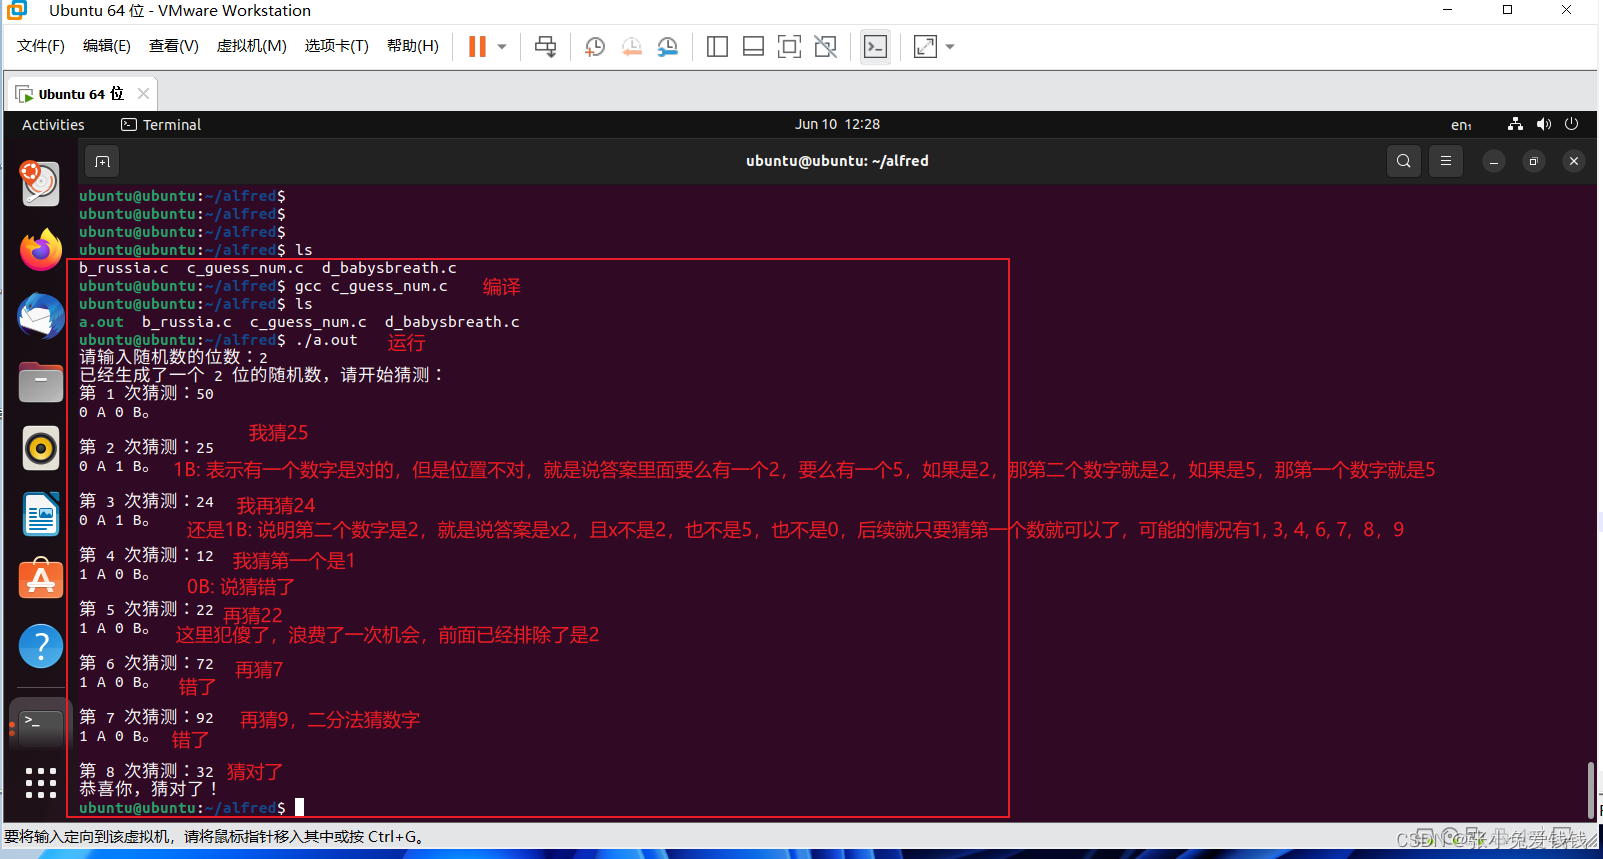This screenshot has width=1603, height=859.
Task: Open the snapshot manager
Action: [668, 47]
